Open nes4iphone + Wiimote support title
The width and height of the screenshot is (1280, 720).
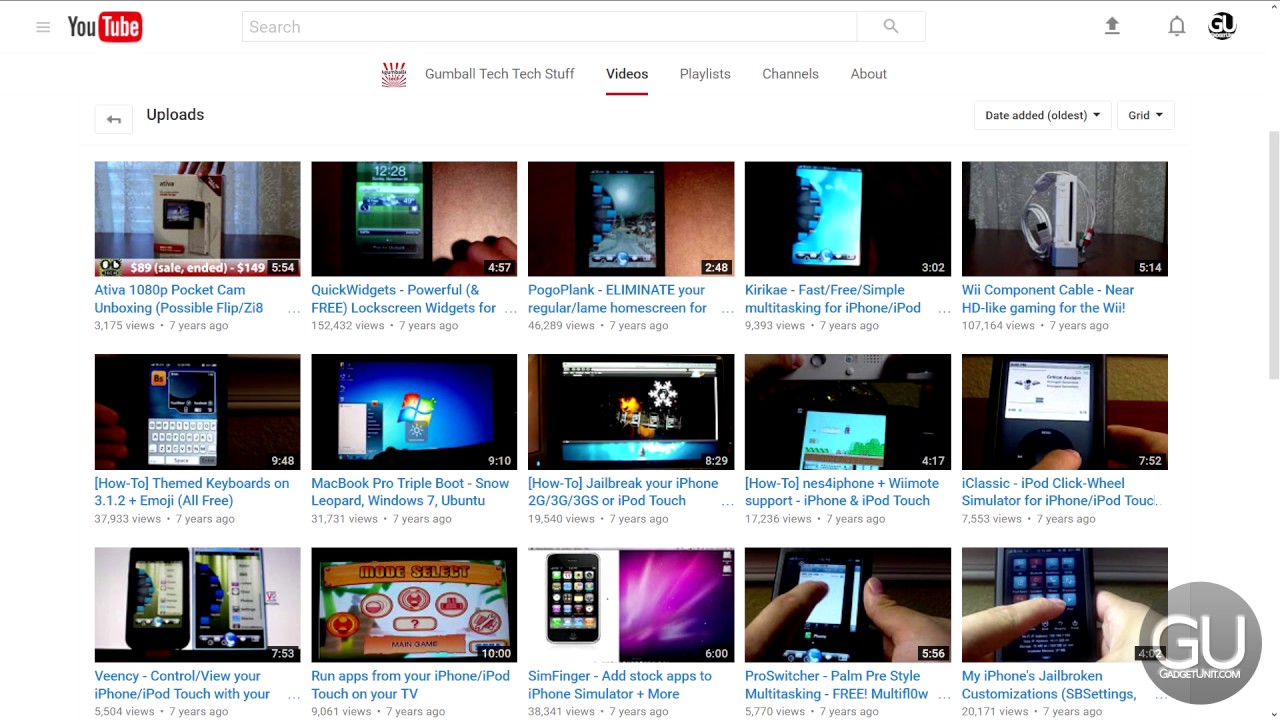click(x=842, y=492)
